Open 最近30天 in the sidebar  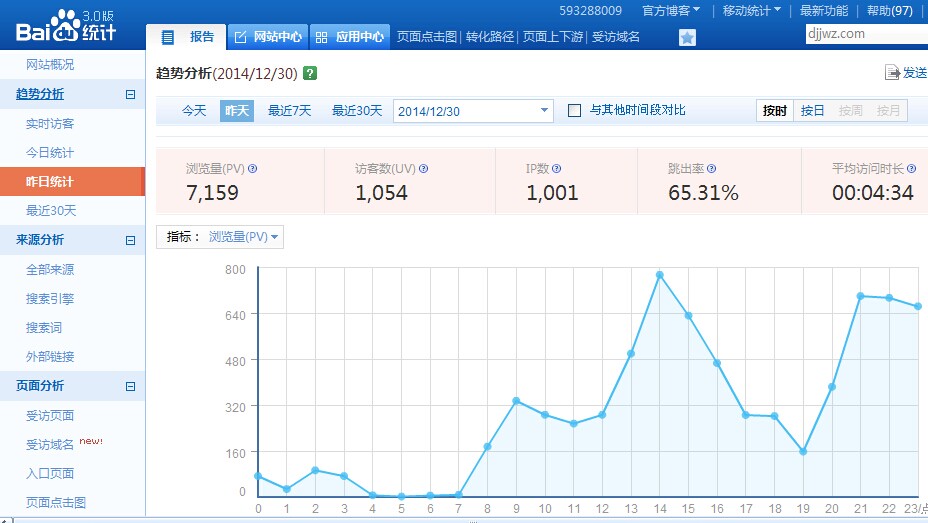click(x=51, y=211)
